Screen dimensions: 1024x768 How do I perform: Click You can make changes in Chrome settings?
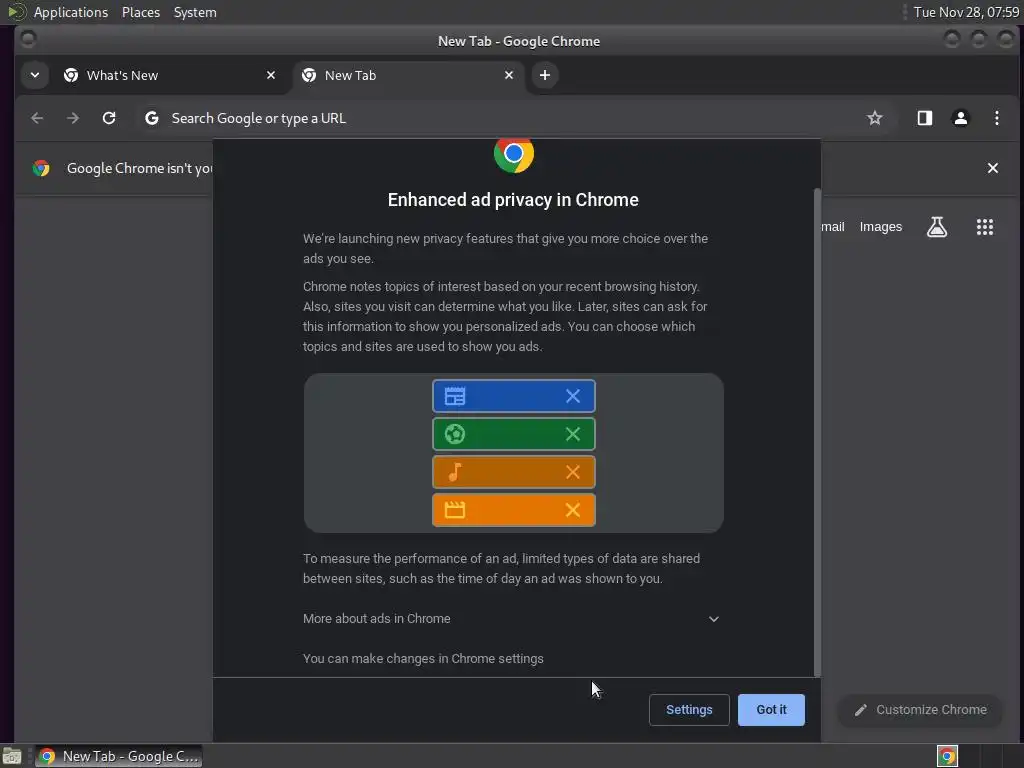tap(423, 658)
